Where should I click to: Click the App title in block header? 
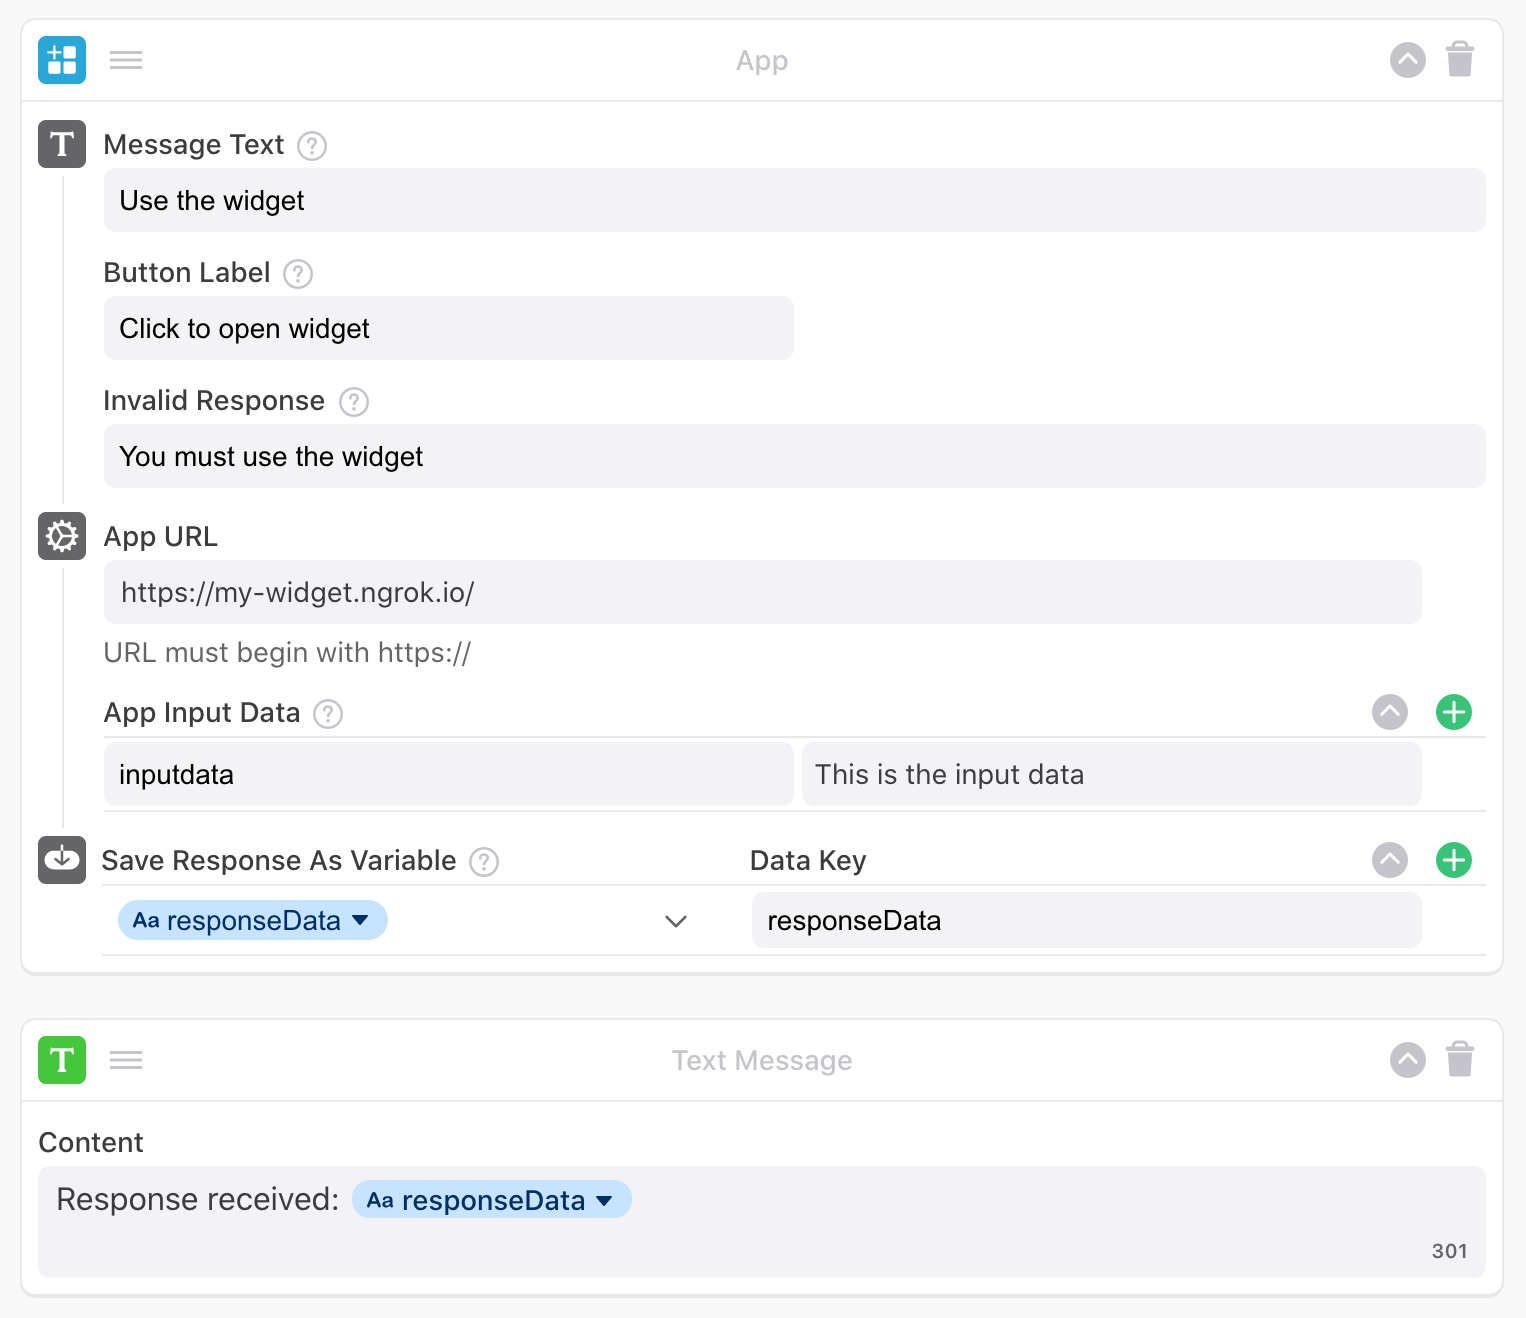point(762,60)
